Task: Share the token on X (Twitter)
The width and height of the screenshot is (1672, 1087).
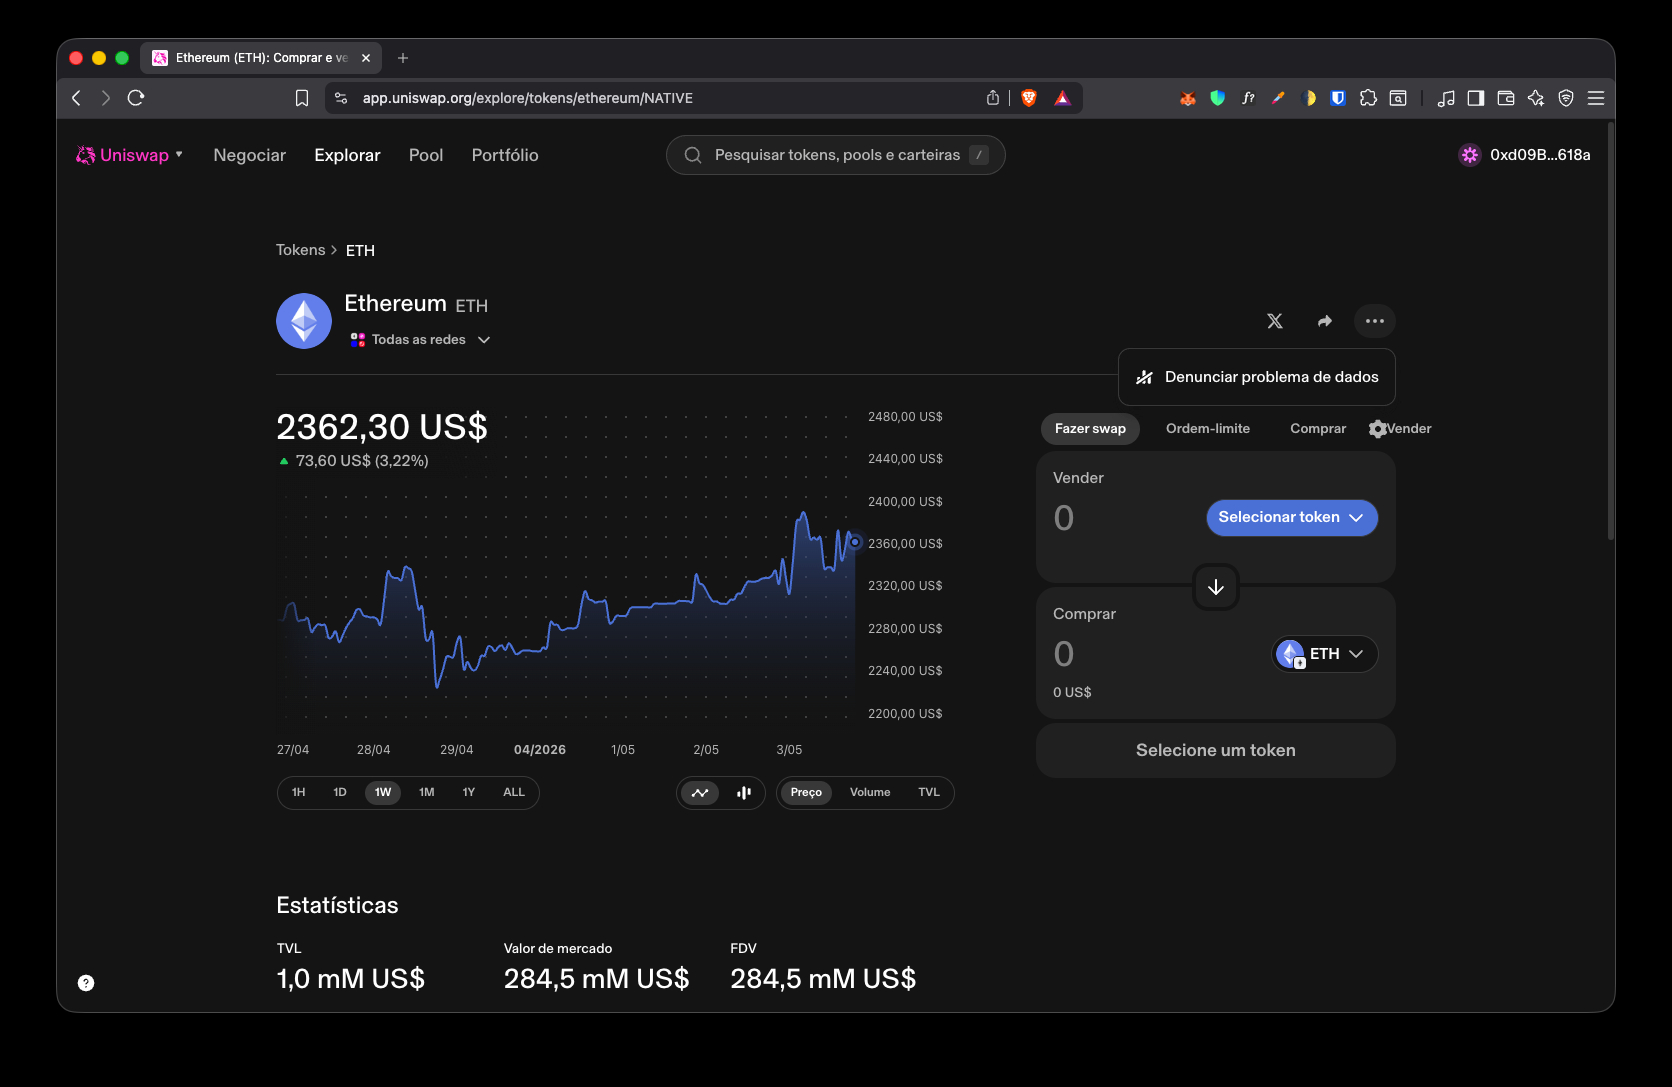Action: tap(1275, 321)
